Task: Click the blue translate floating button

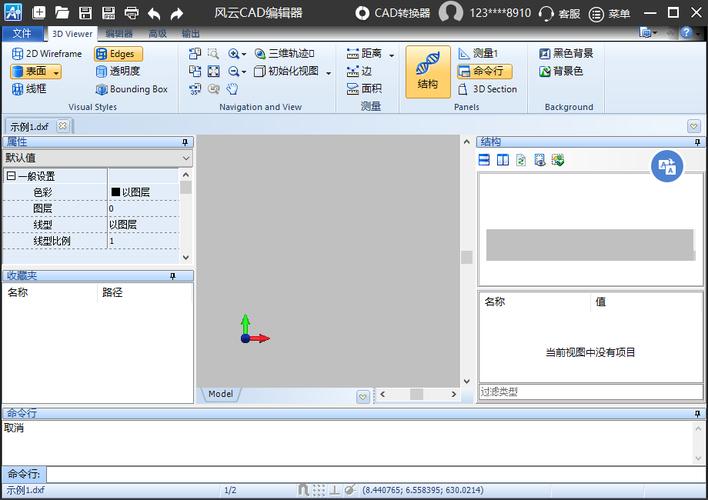Action: click(667, 166)
